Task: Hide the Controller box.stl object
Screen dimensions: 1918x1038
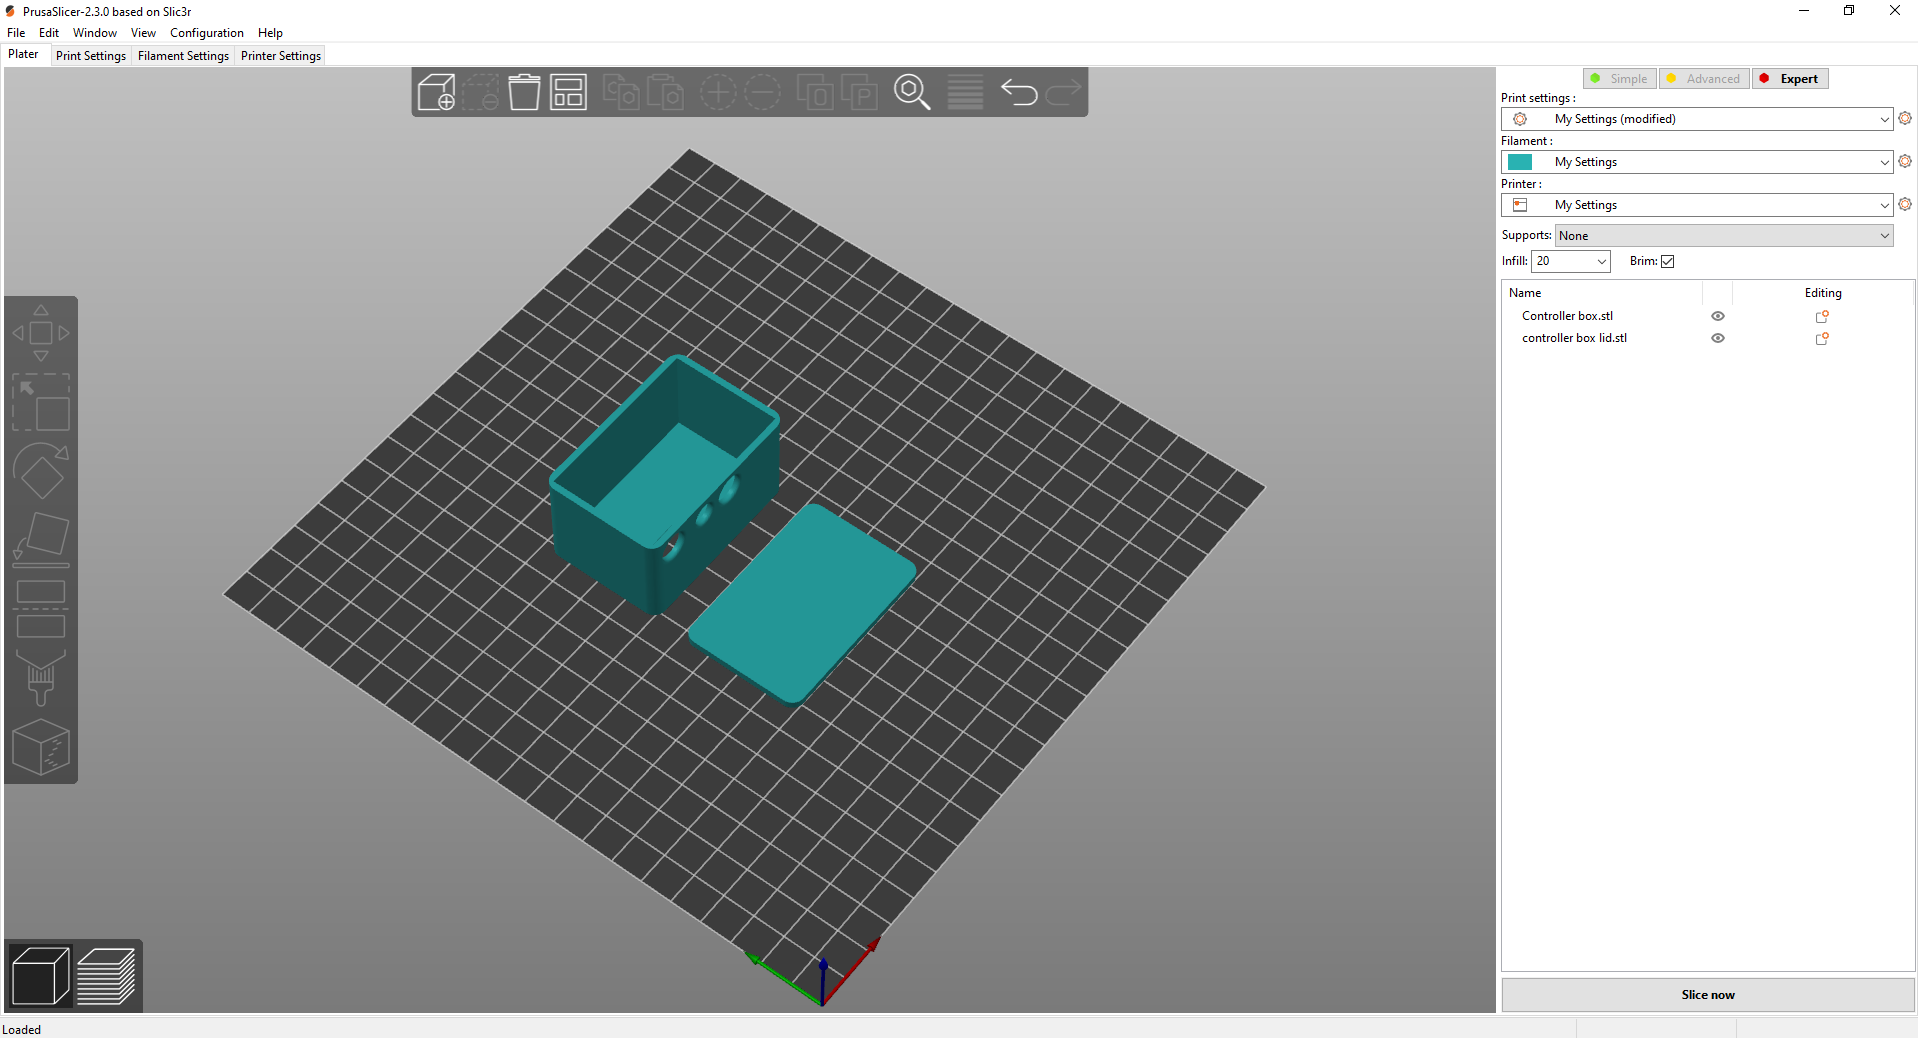Action: click(1718, 316)
